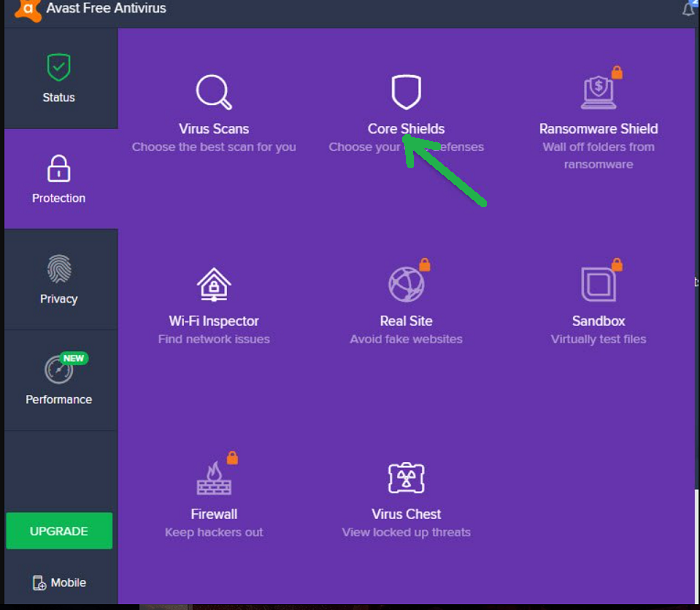Viewport: 700px width, 610px height.
Task: Click the Real Site globe icon
Action: (x=406, y=284)
